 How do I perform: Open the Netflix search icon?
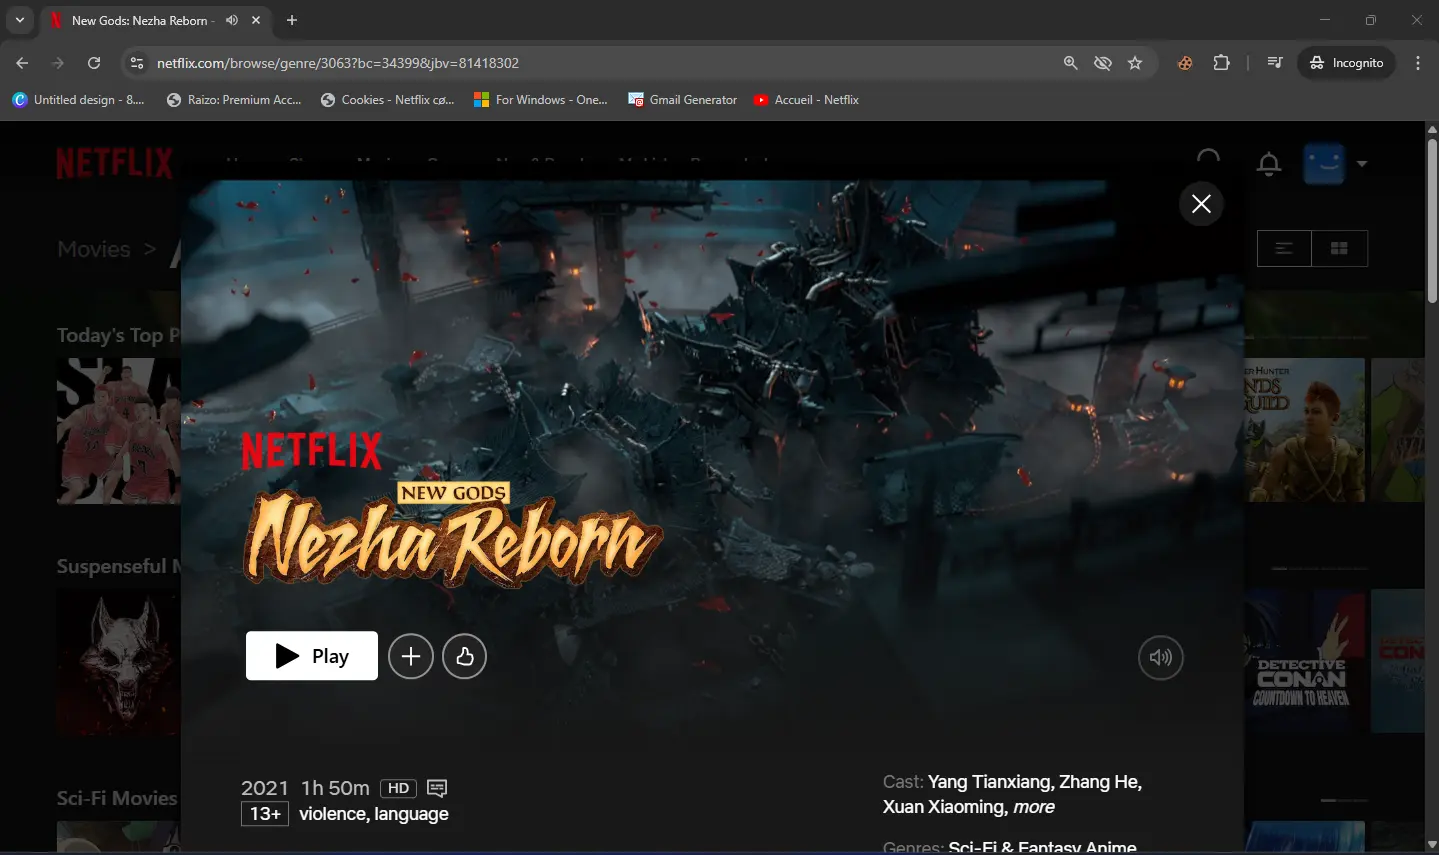coord(1209,160)
